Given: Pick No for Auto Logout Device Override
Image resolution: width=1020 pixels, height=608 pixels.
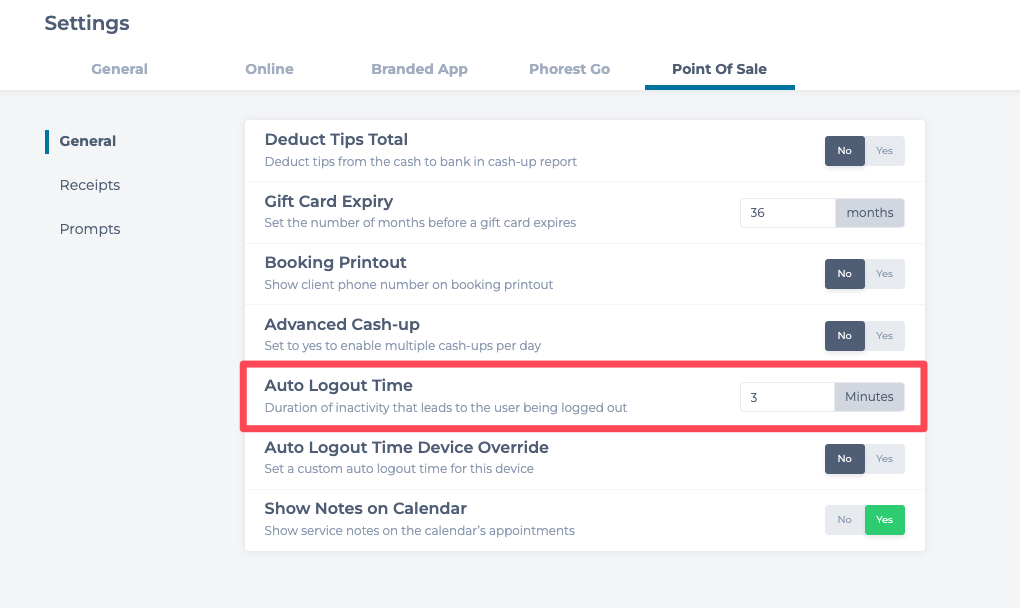Looking at the screenshot, I should coord(845,459).
